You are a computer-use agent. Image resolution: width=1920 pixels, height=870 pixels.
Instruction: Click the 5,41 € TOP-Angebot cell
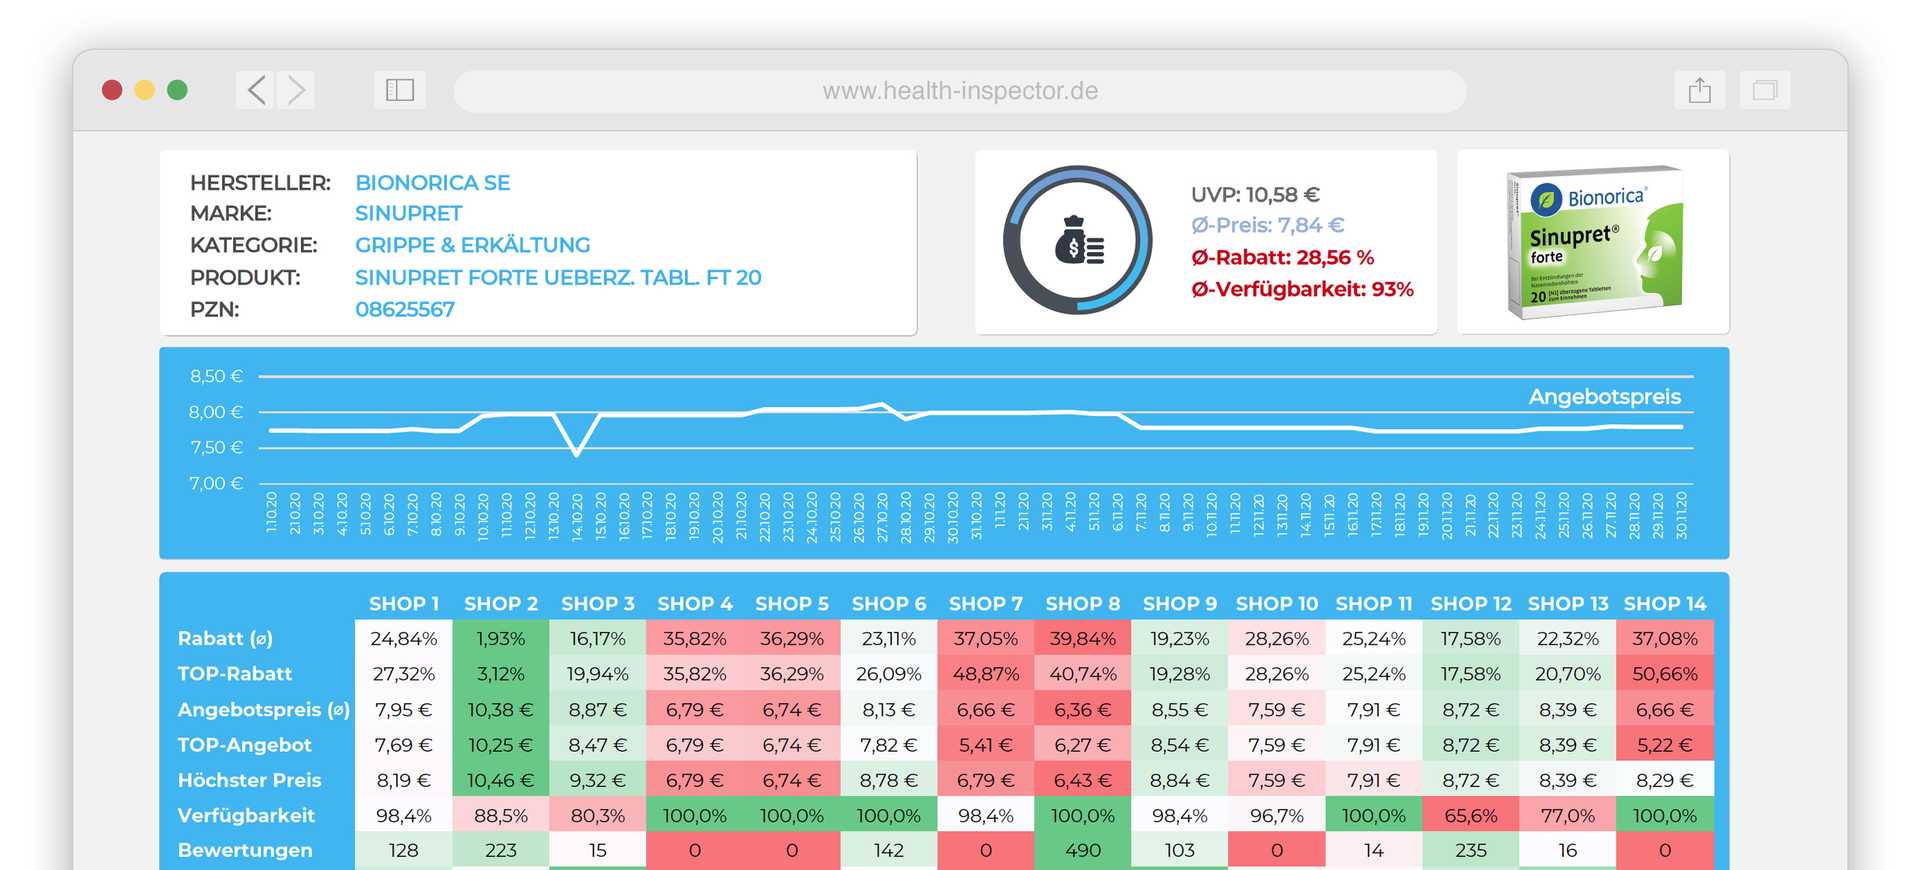pyautogui.click(x=986, y=745)
